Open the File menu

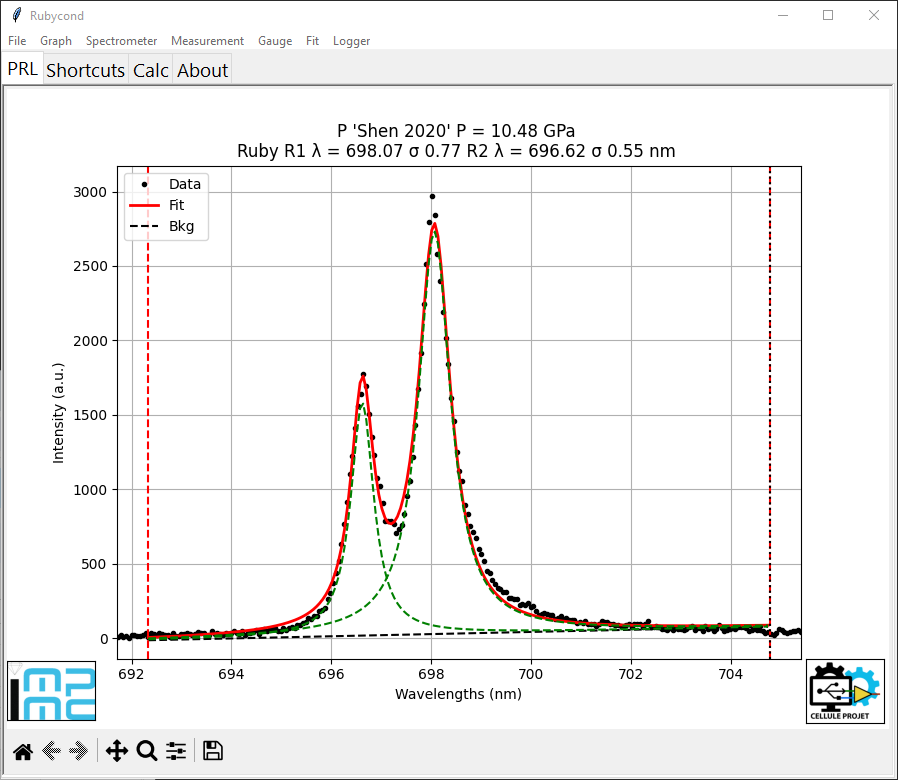tap(17, 41)
